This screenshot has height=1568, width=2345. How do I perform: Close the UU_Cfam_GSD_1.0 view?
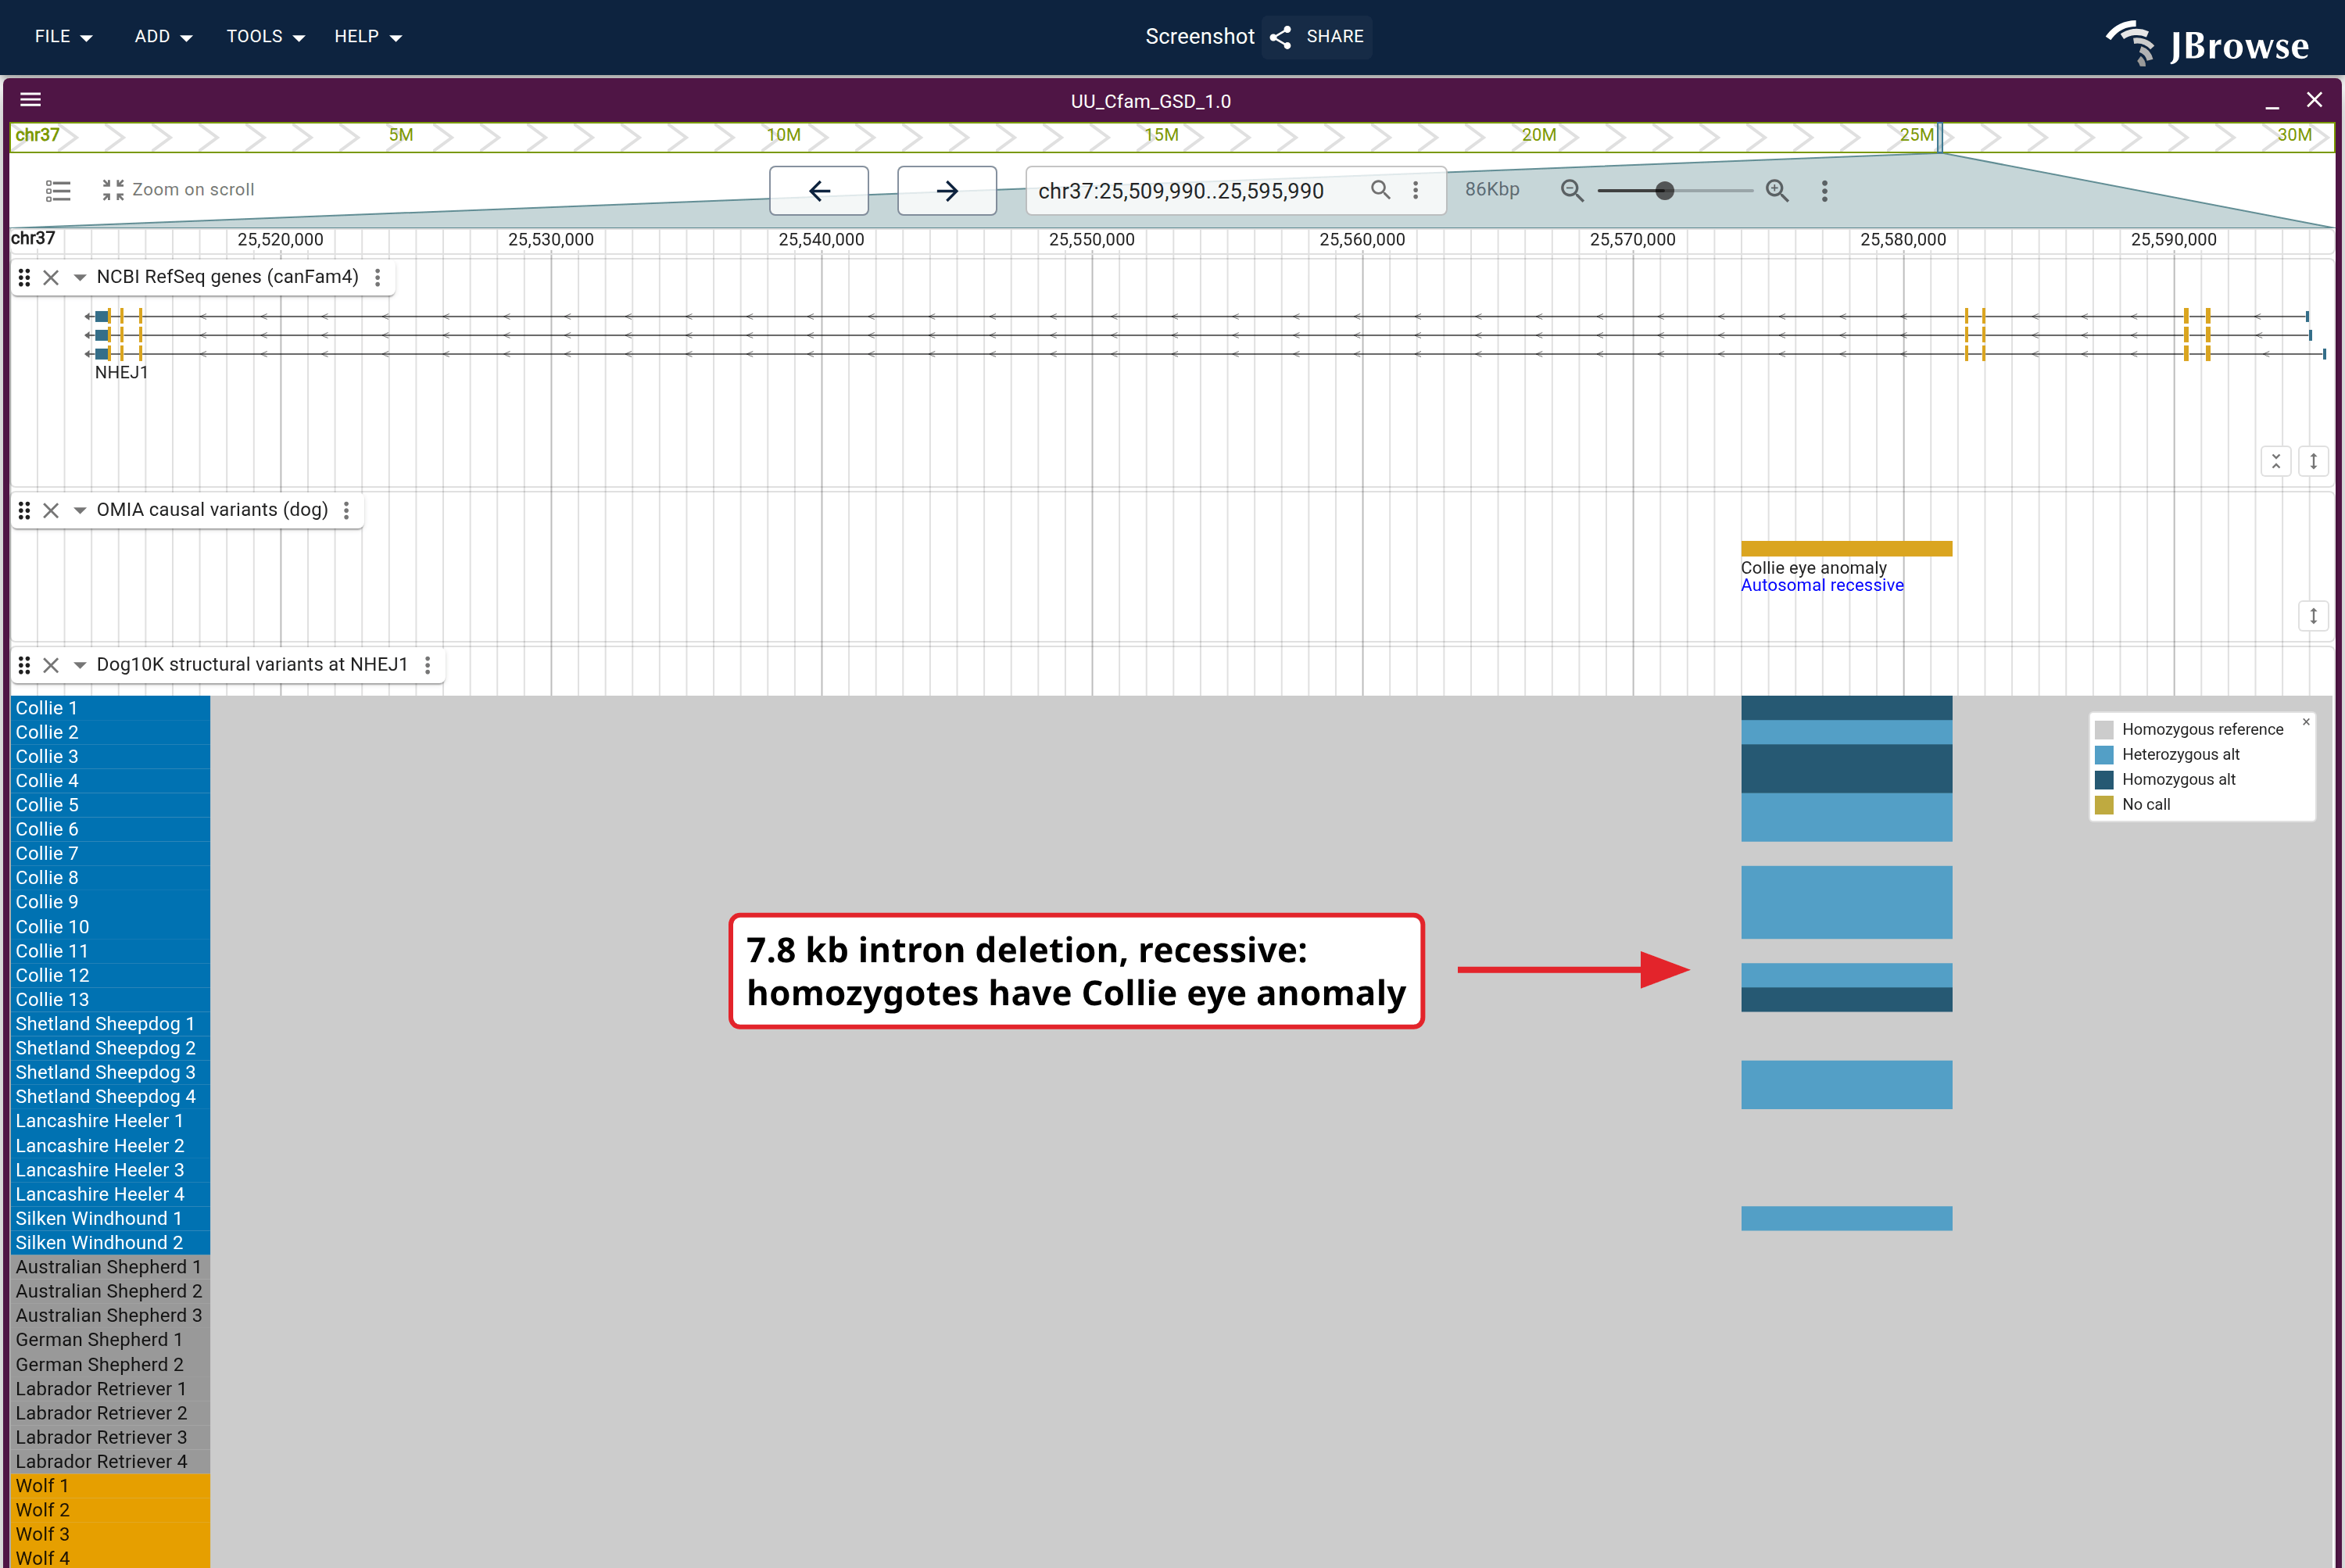pyautogui.click(x=2314, y=100)
